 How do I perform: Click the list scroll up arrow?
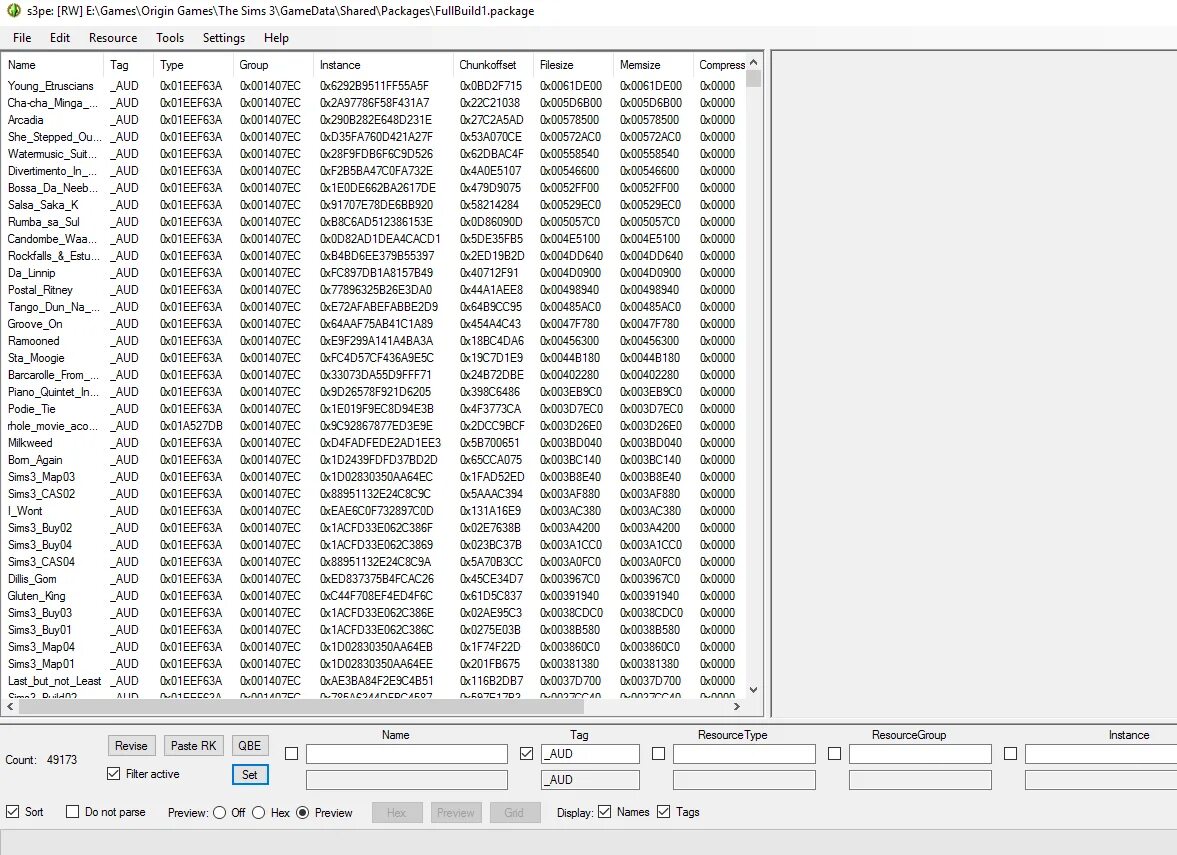(754, 62)
